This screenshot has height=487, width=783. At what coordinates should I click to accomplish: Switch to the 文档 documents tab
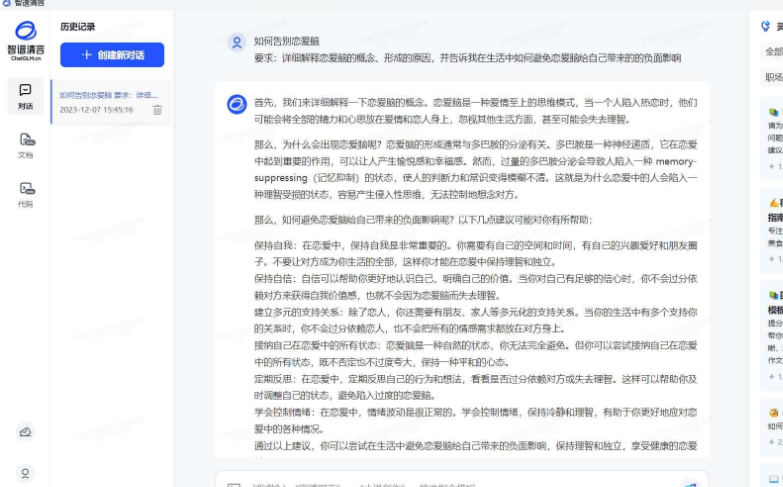[x=25, y=145]
